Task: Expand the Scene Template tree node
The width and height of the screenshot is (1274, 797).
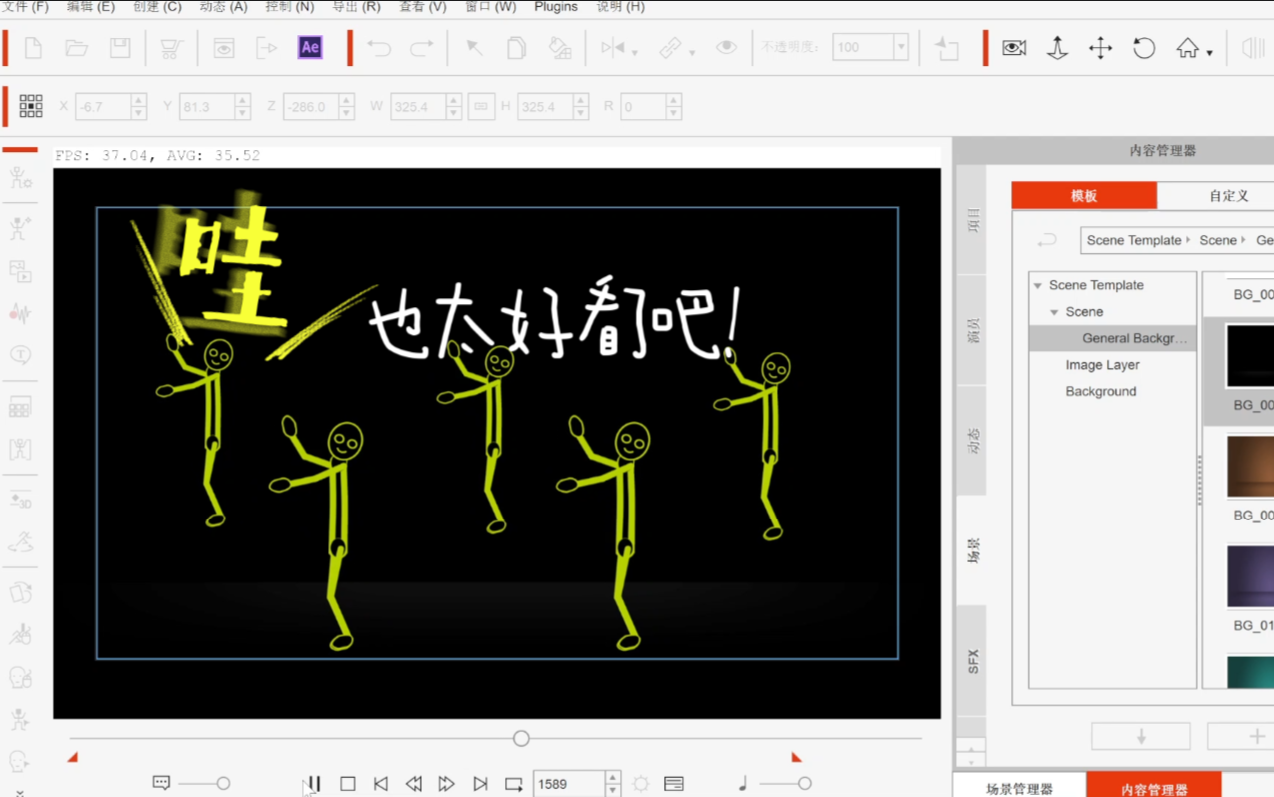Action: [x=1037, y=285]
